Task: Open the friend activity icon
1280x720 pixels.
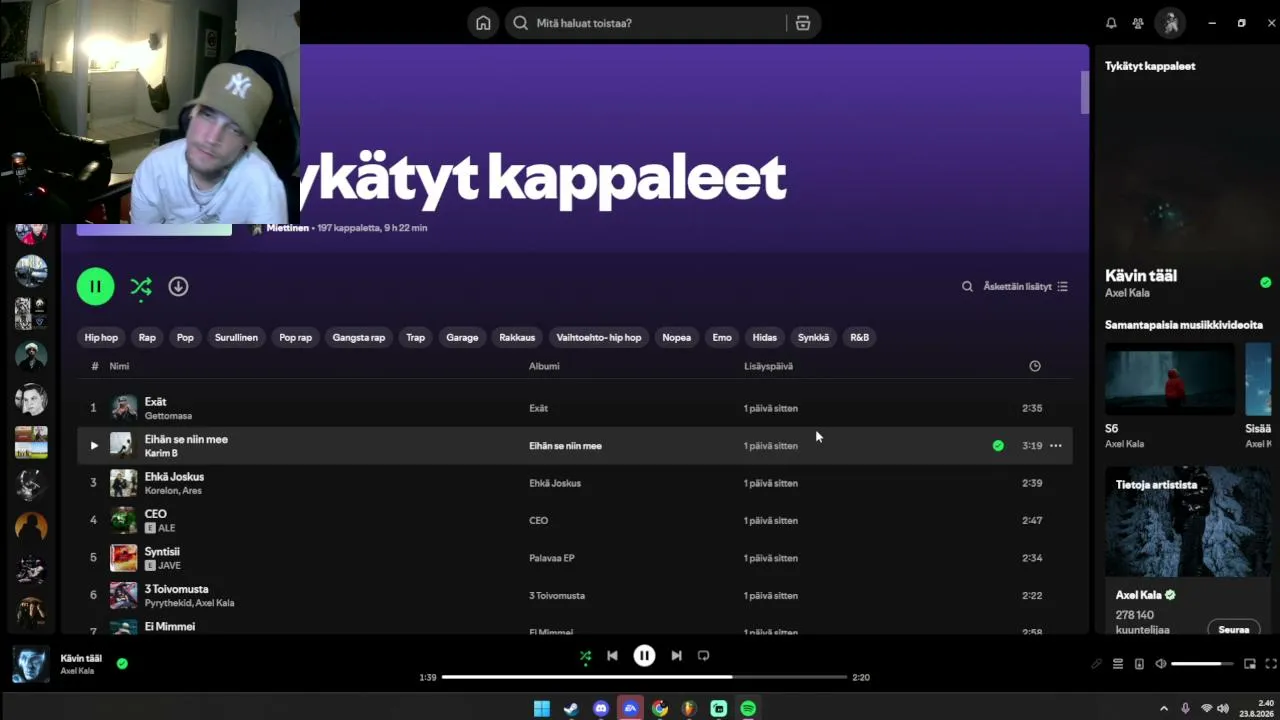Action: pyautogui.click(x=1138, y=23)
